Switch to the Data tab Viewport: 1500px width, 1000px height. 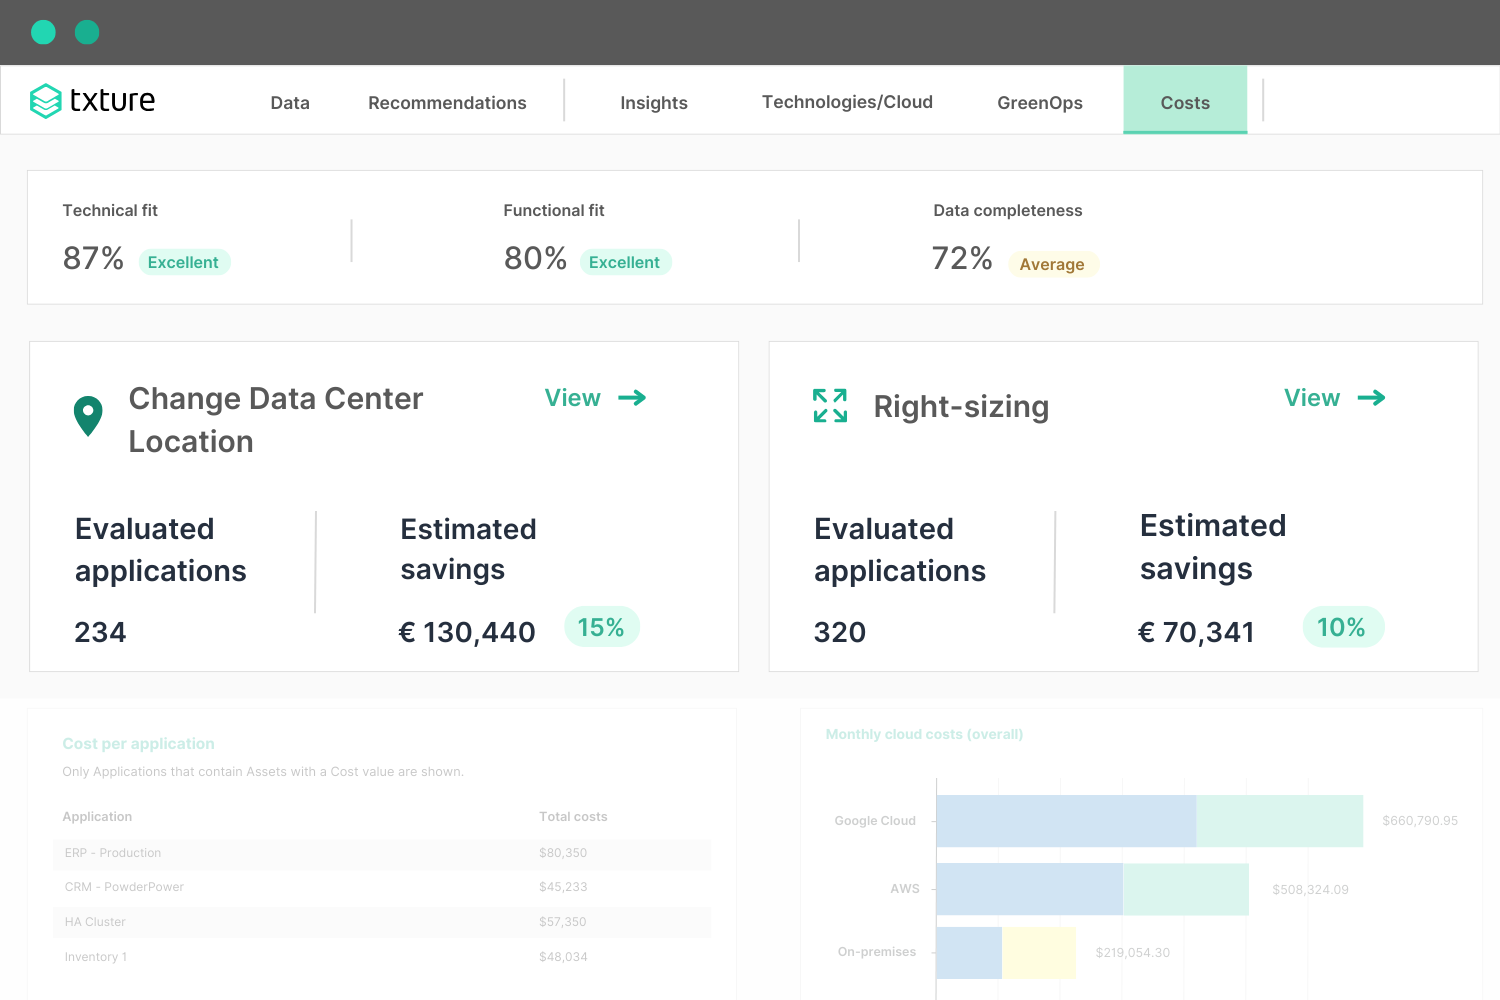[289, 102]
